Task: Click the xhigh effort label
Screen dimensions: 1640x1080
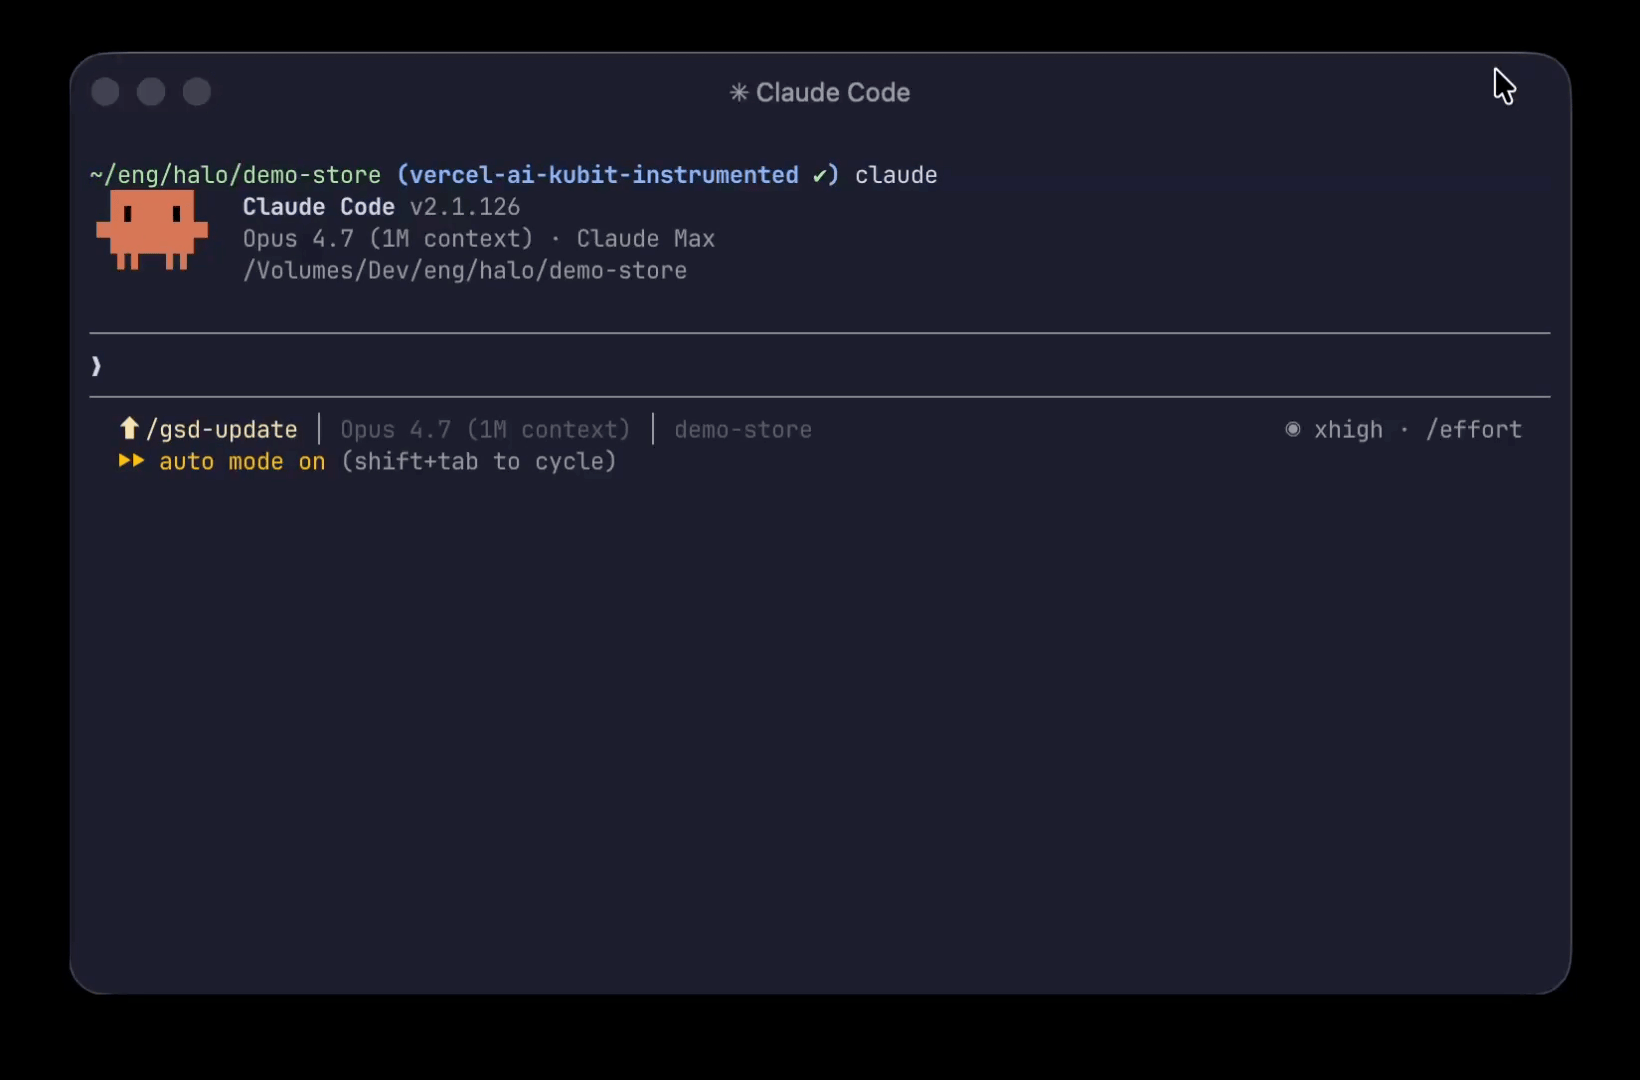Action: (1348, 430)
